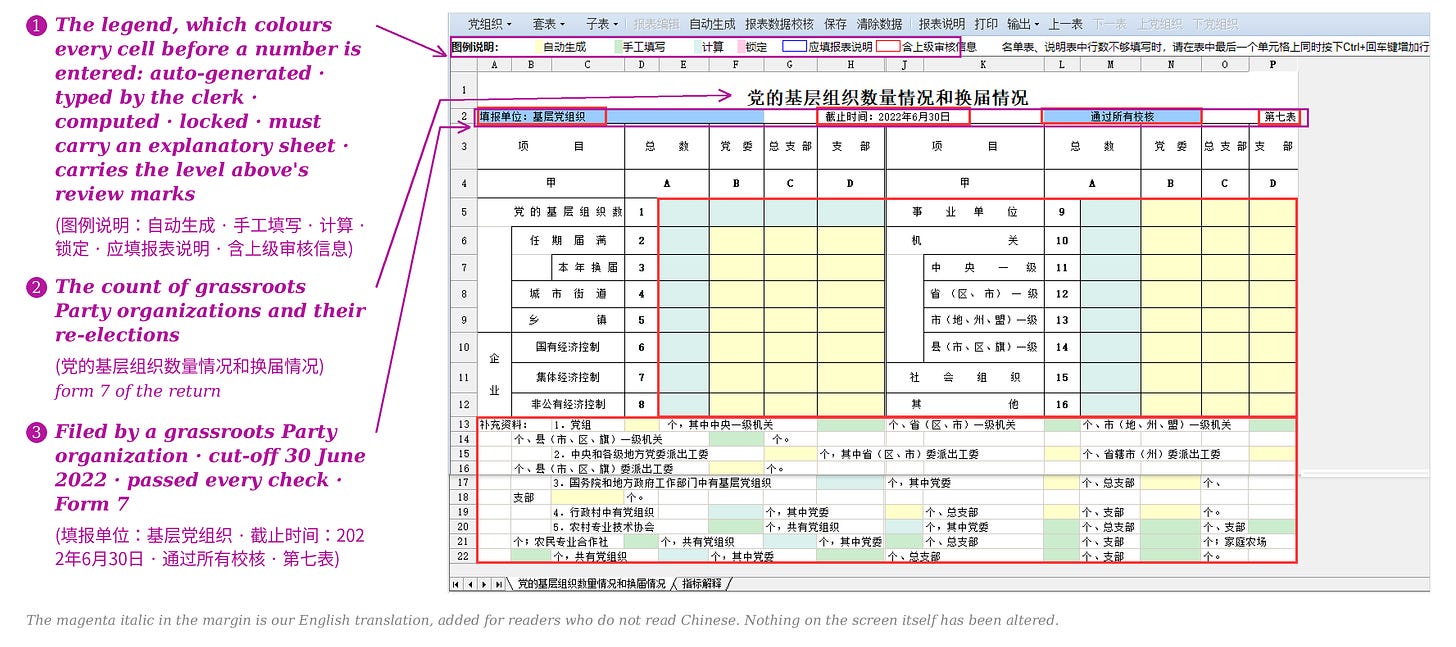Open the 子表 dropdown menu
Screen dimensions: 1456x647
coord(602,24)
